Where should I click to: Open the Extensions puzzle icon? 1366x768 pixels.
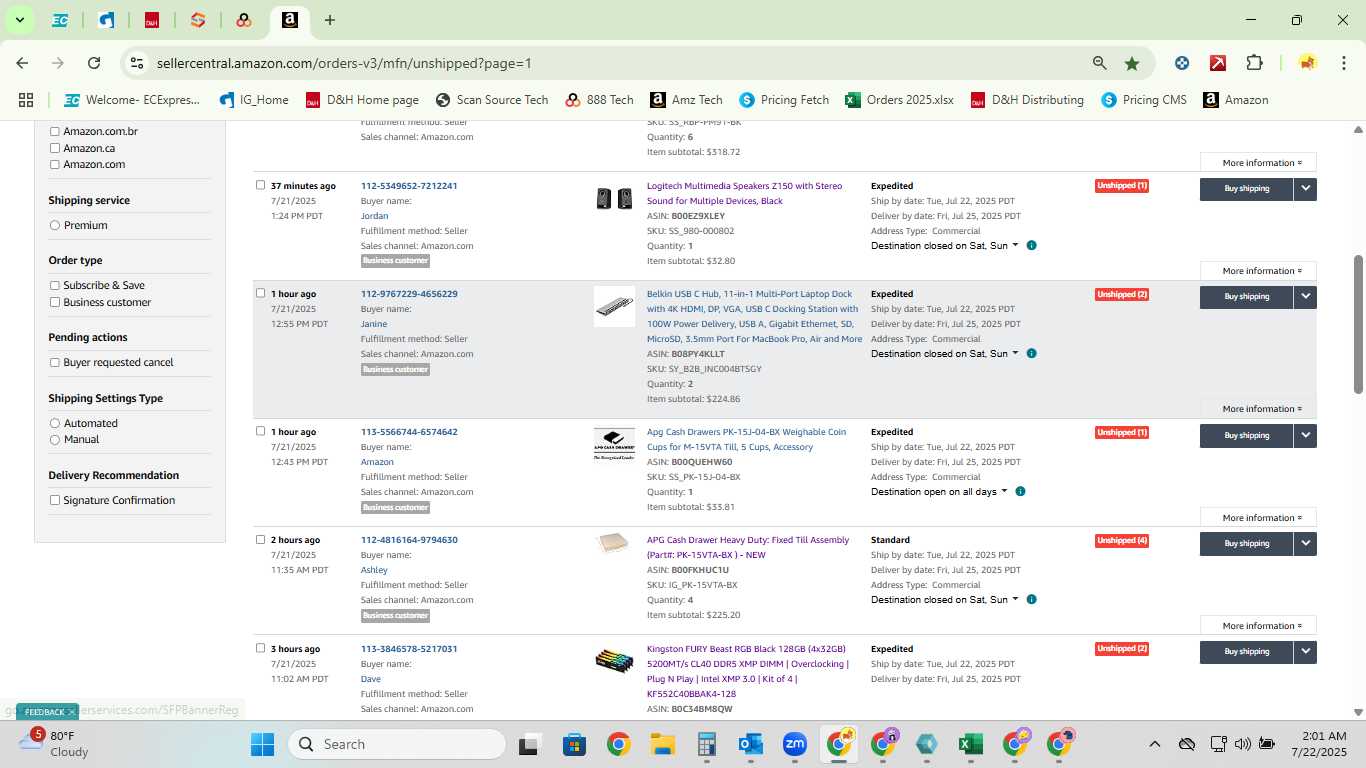tap(1254, 63)
